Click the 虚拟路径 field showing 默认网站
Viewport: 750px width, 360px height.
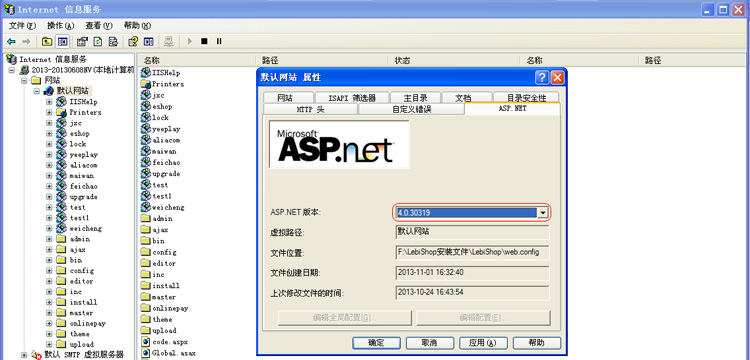473,232
